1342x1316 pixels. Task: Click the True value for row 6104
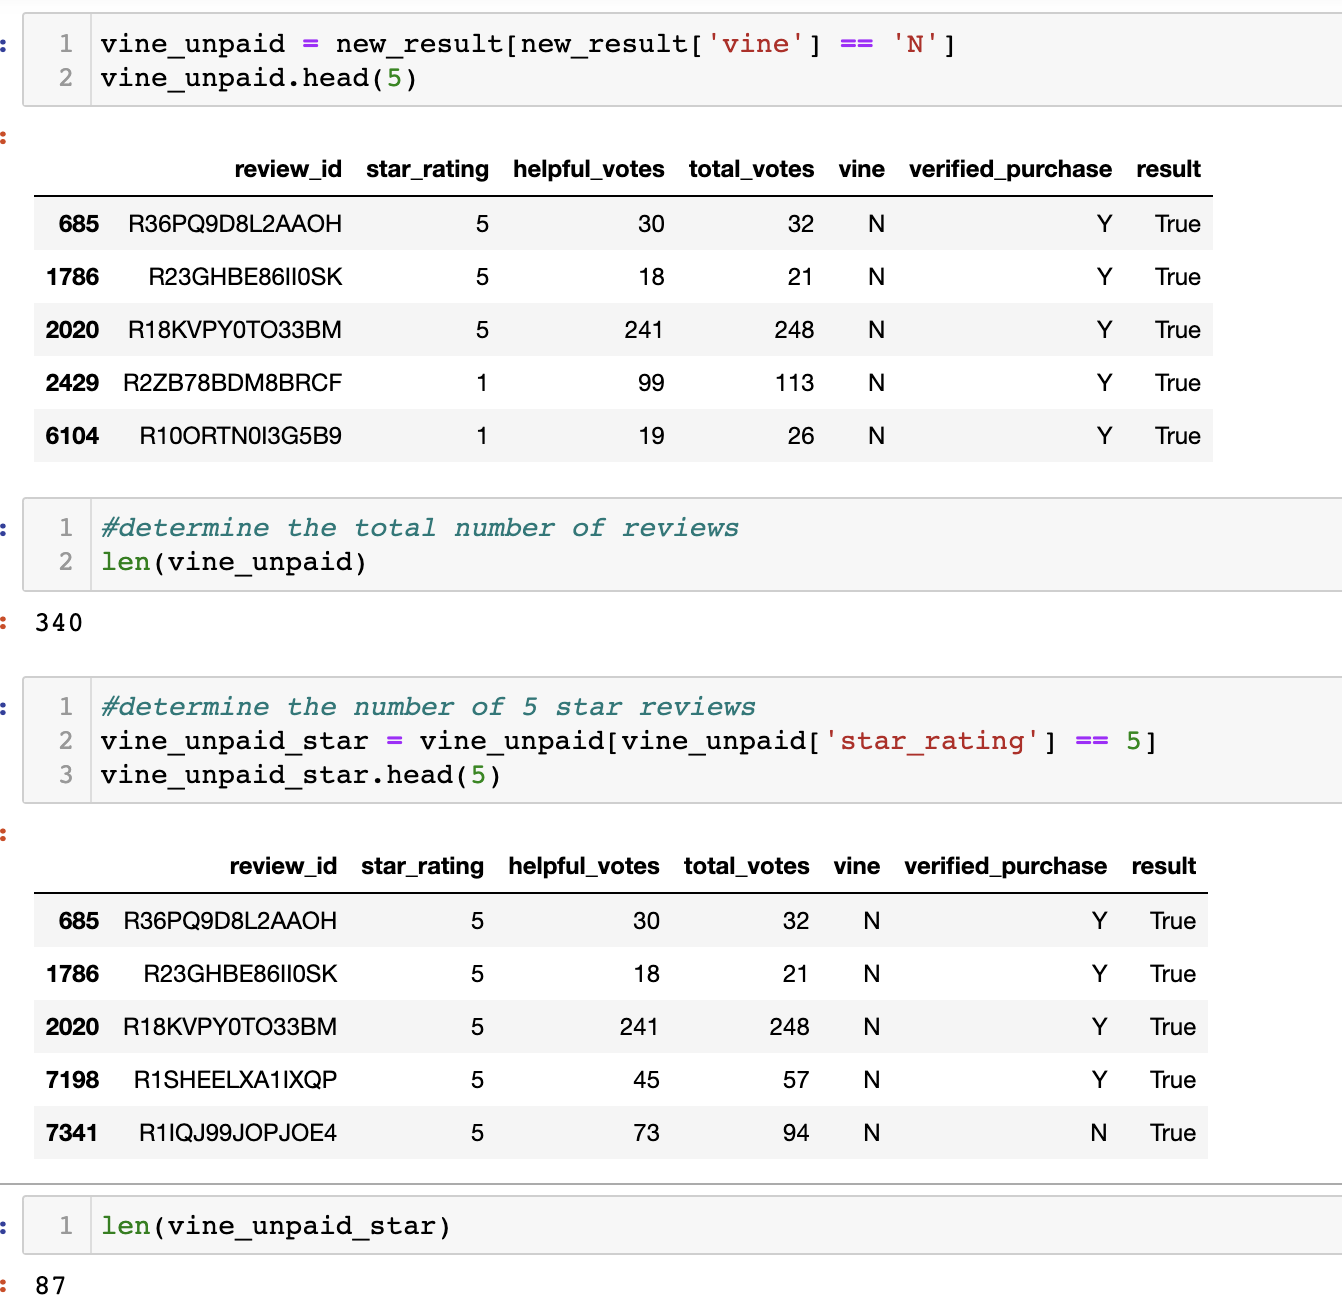[1177, 436]
